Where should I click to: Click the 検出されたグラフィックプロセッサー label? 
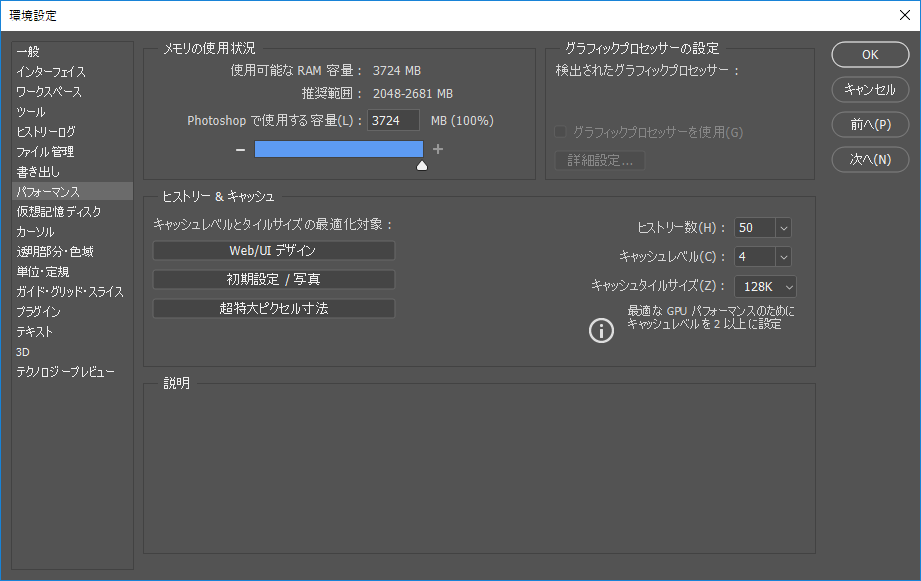coord(647,70)
